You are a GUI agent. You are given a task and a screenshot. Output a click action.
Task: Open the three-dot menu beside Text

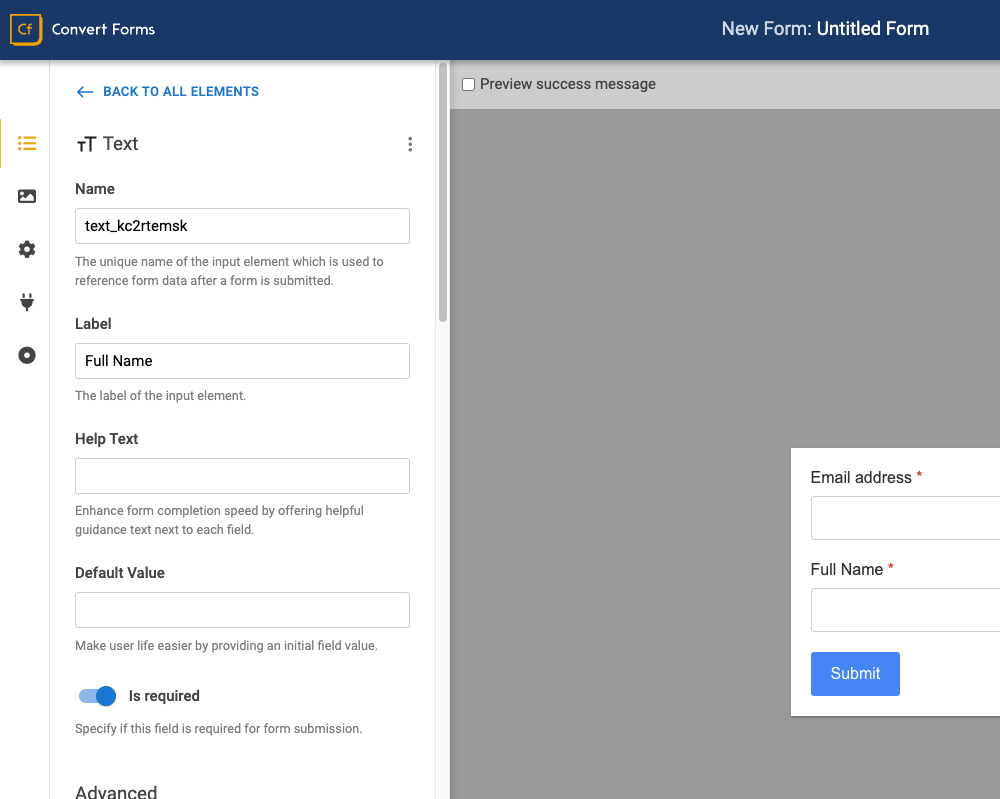pos(410,144)
